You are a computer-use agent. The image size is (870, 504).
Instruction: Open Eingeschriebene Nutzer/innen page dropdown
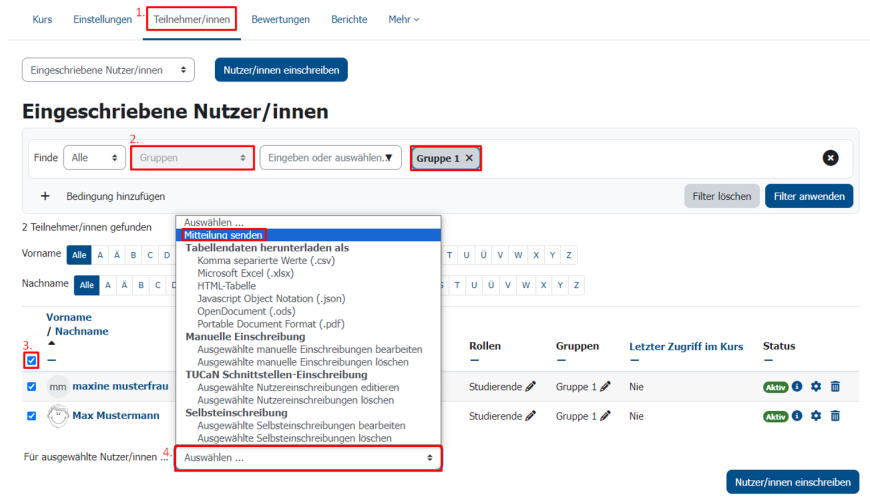pos(108,70)
